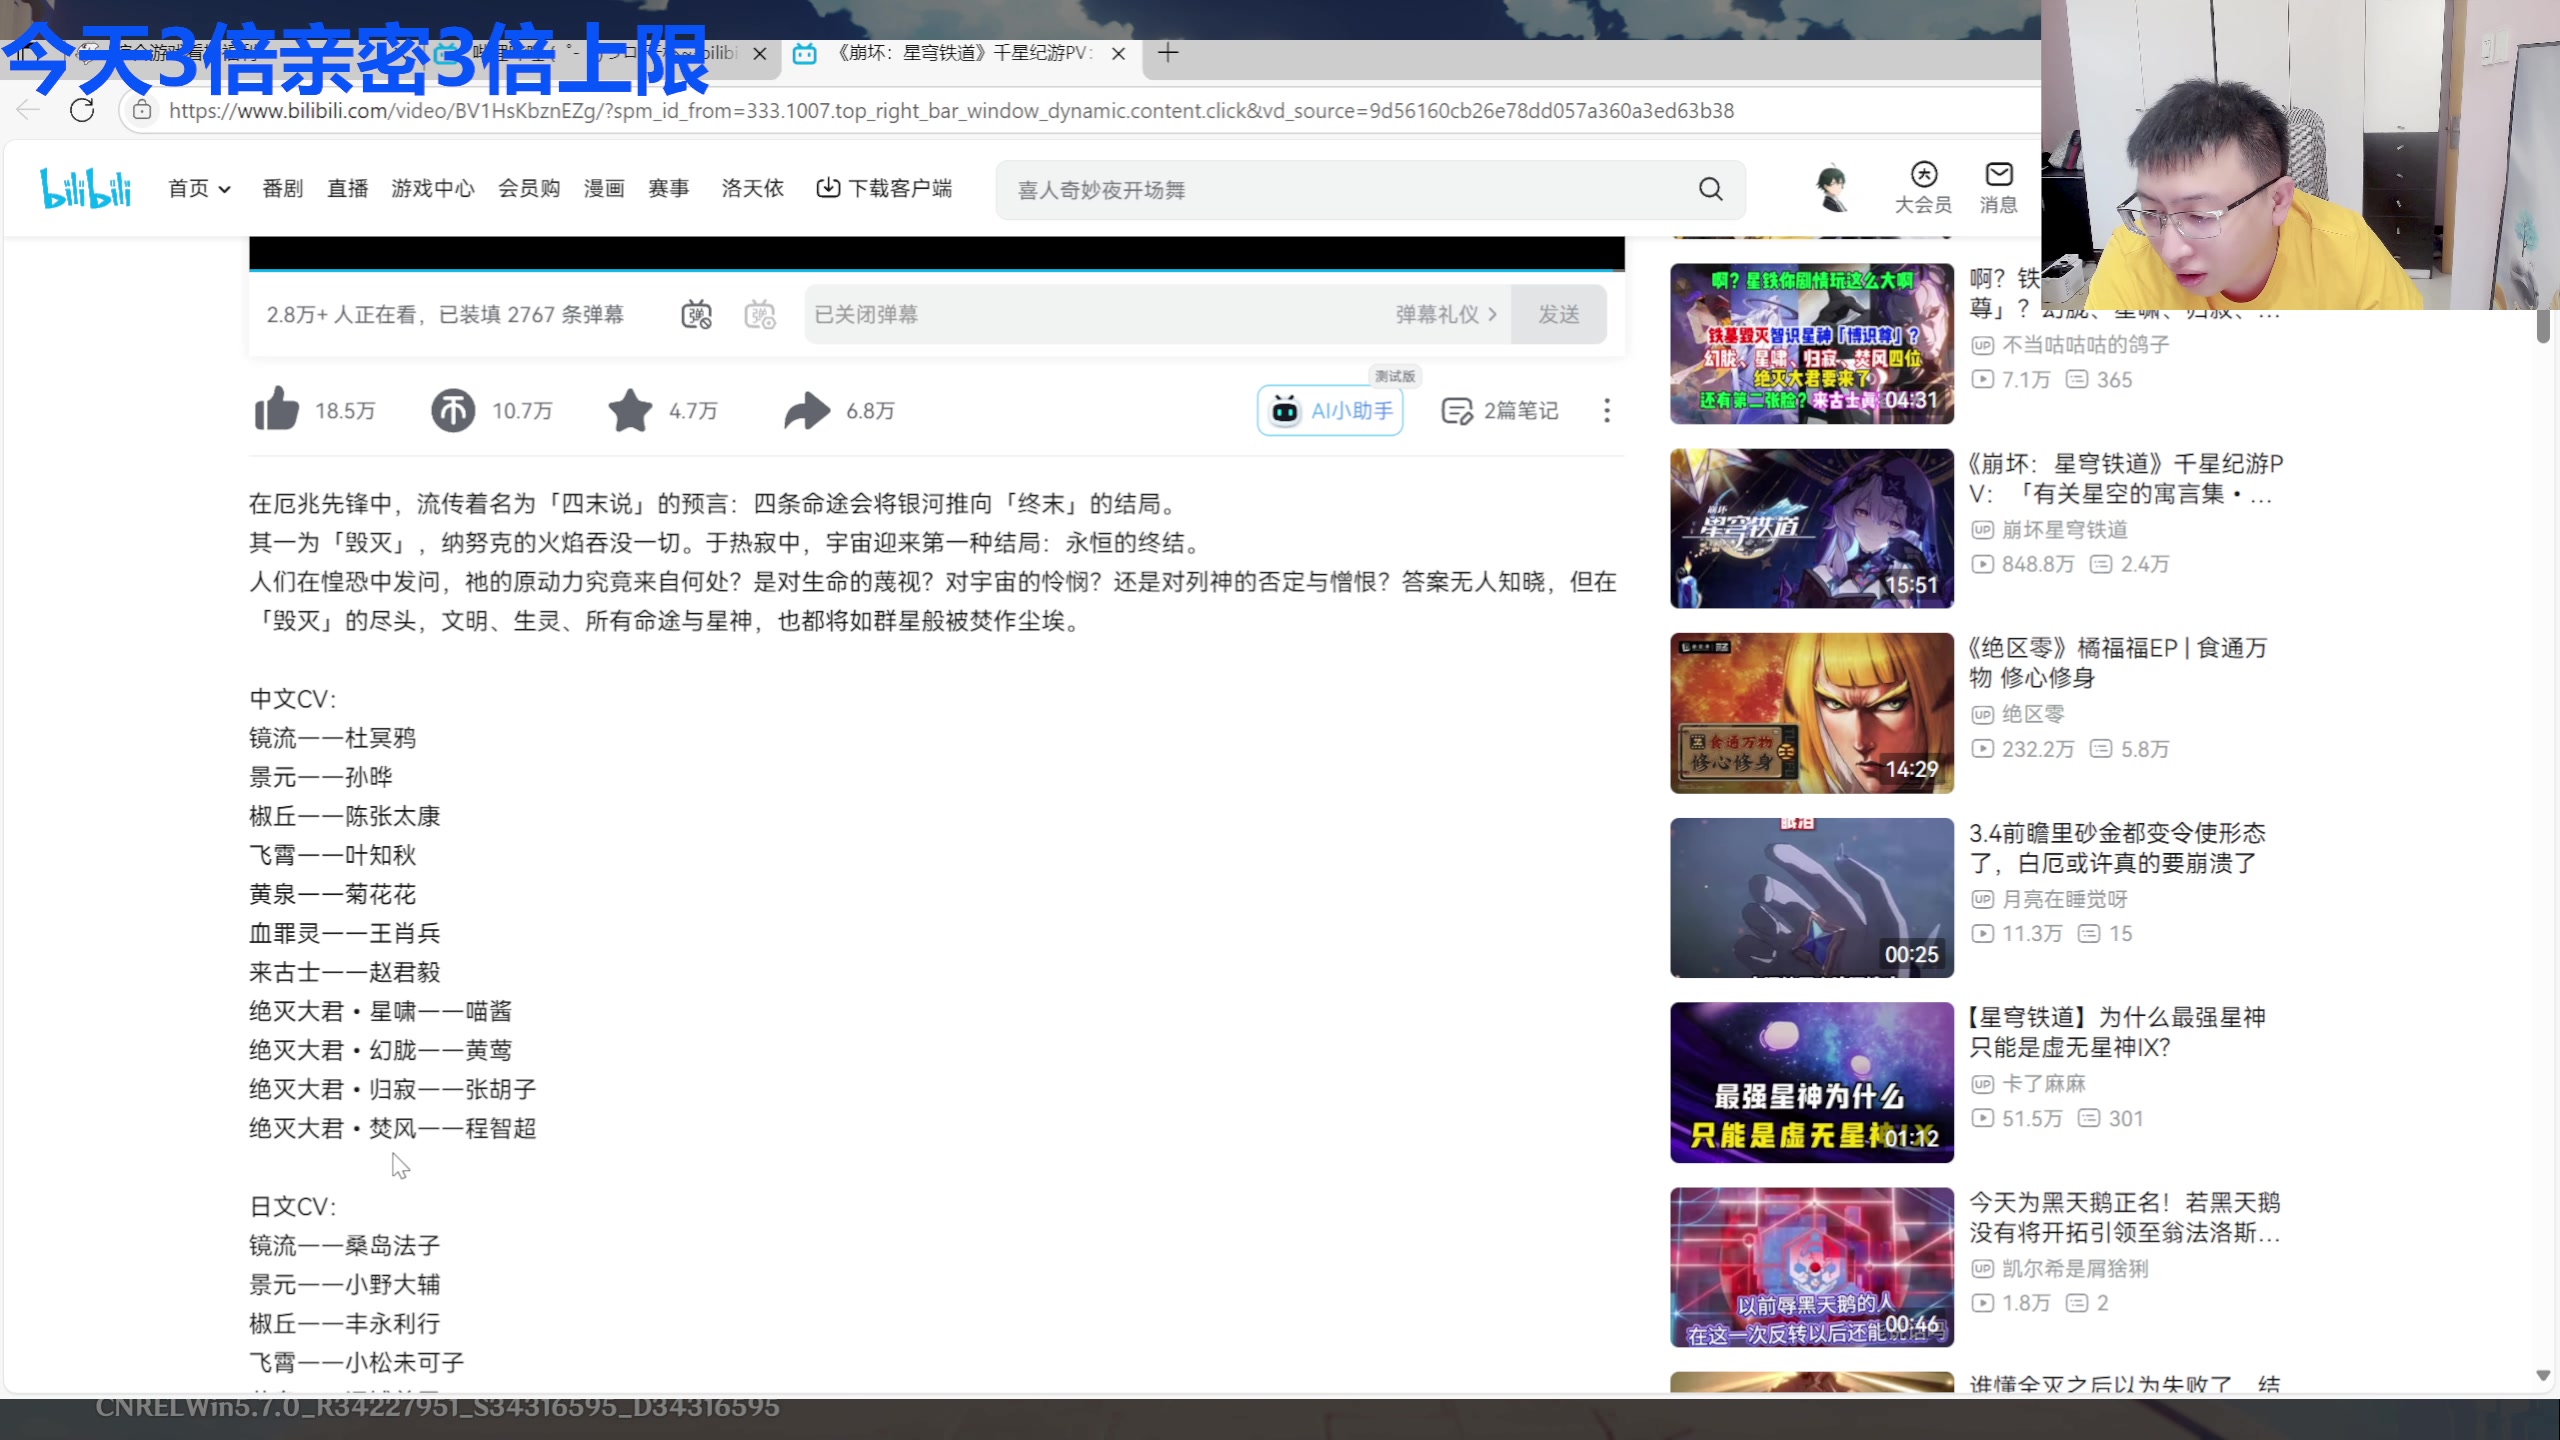The image size is (2560, 1440).
Task: Open 04:31 recommended video thumbnail
Action: point(1811,343)
